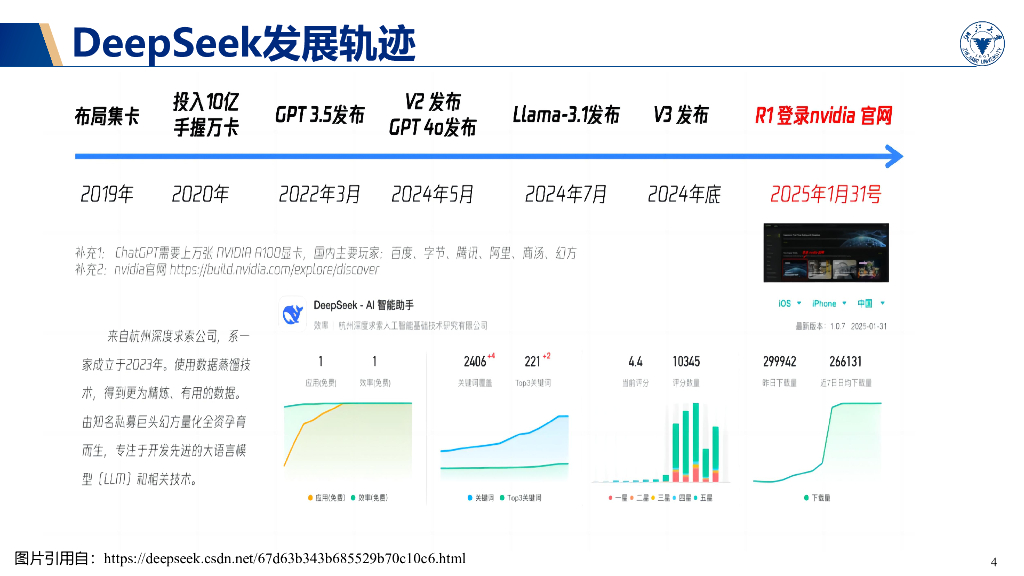Screen dimensions: 1024x576
Task: Click the 299942 yesterday downloads value
Action: tap(780, 362)
